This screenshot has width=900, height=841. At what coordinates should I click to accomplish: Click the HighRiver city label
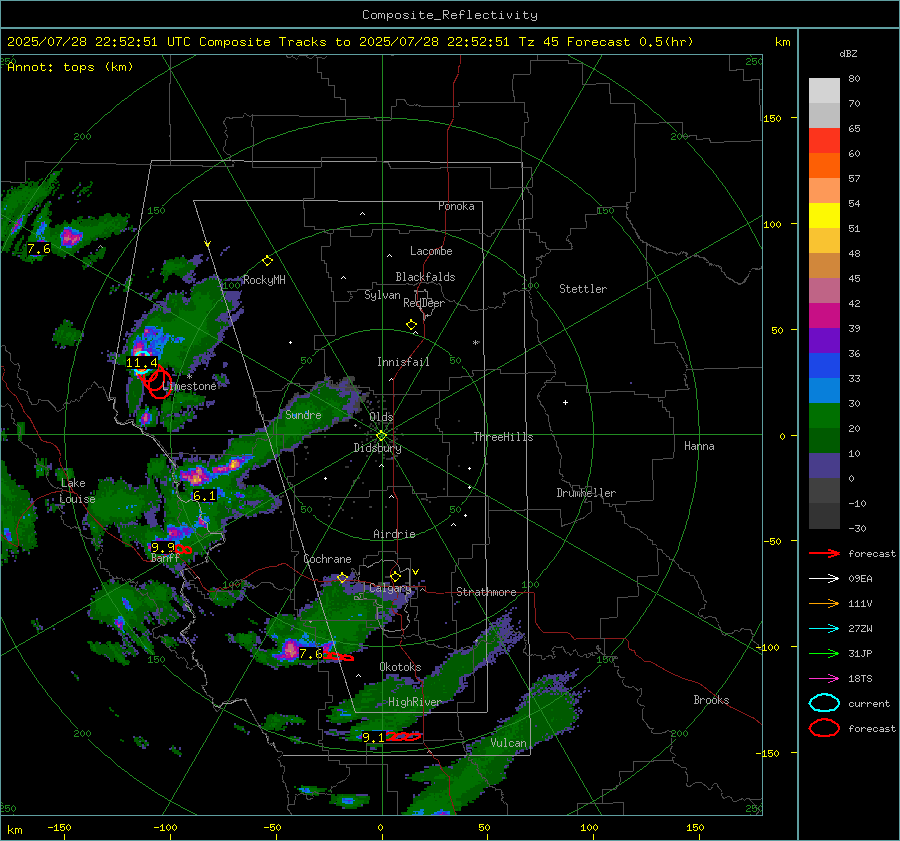[414, 702]
